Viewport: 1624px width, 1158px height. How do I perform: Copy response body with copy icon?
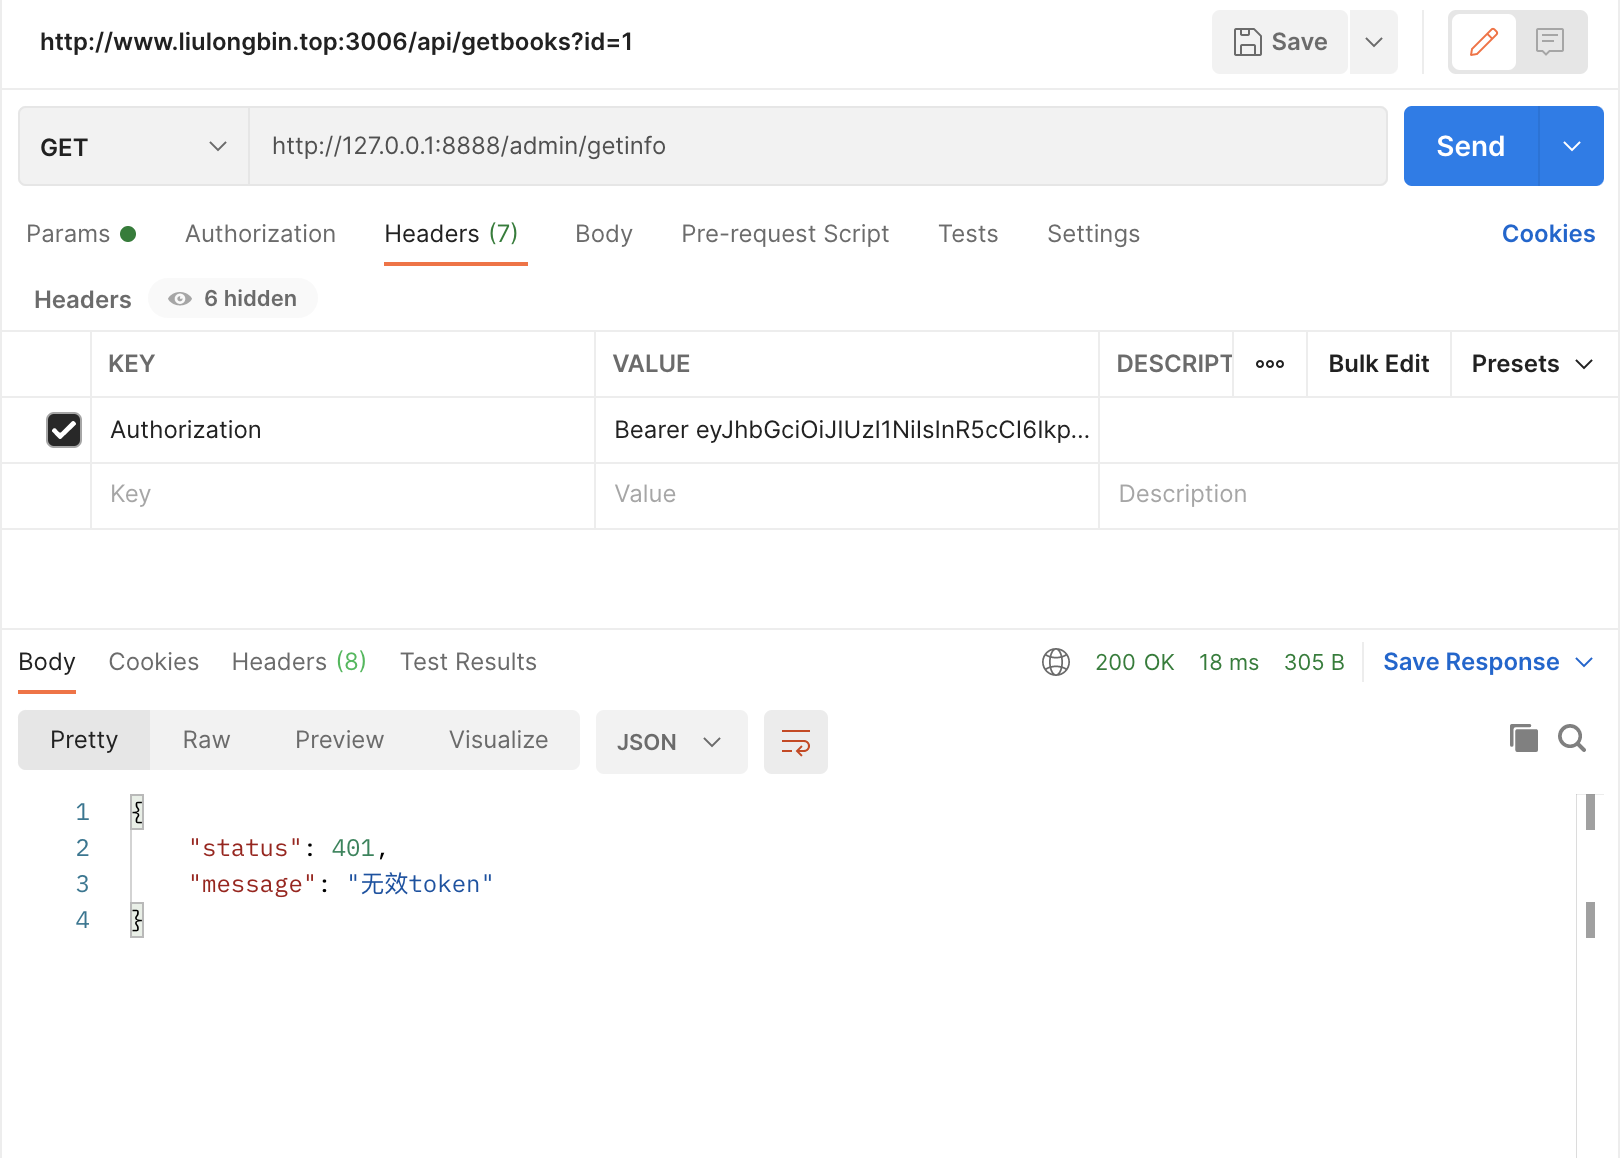(1523, 739)
